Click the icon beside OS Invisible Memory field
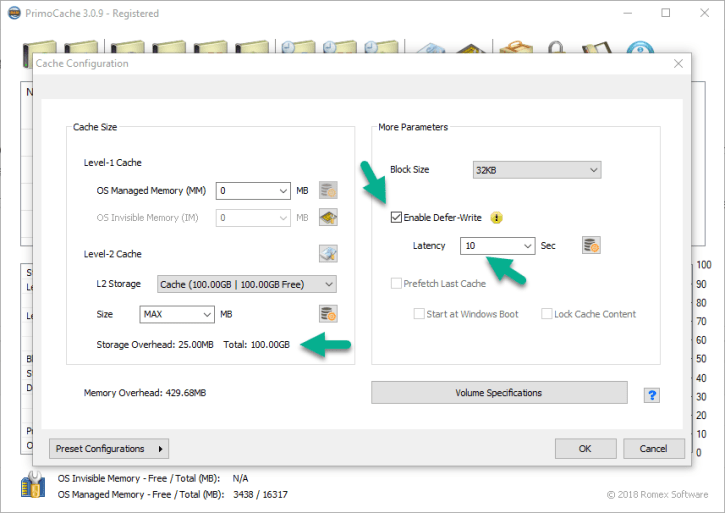 tap(327, 217)
